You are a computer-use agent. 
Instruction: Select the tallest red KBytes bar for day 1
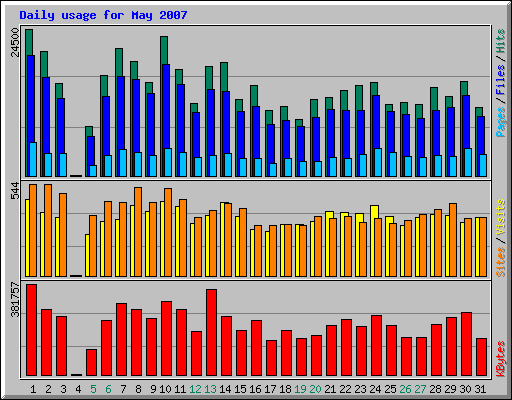[31, 330]
